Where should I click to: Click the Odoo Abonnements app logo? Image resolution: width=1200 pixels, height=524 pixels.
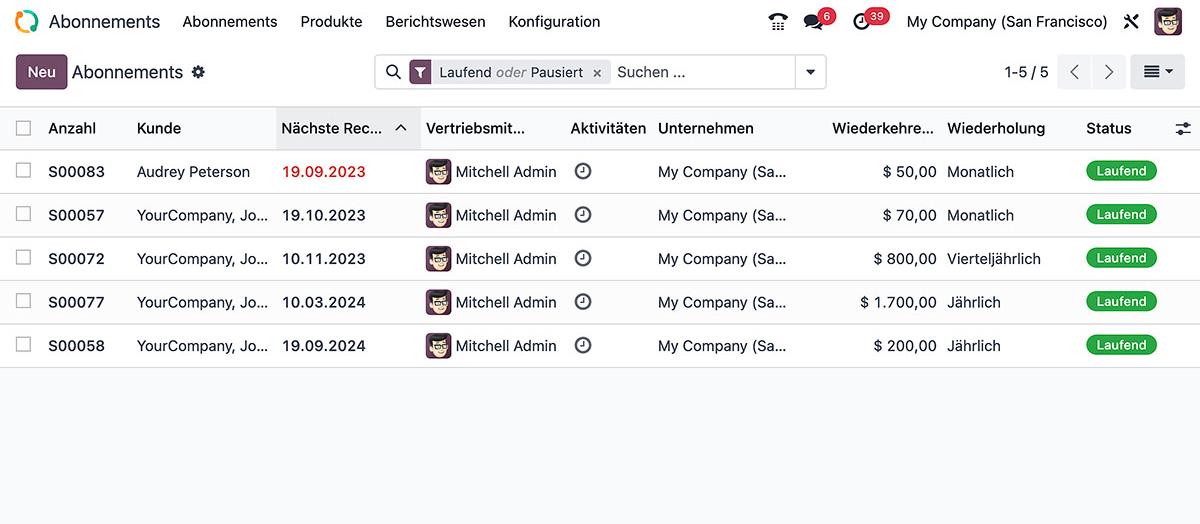[x=27, y=21]
